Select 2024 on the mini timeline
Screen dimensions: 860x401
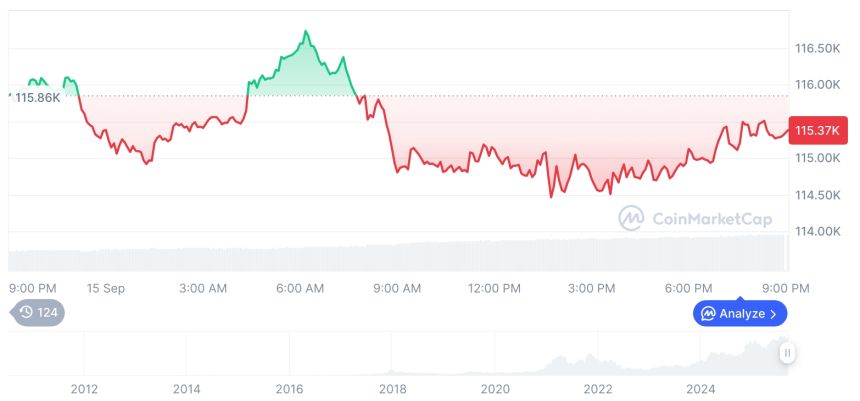700,388
